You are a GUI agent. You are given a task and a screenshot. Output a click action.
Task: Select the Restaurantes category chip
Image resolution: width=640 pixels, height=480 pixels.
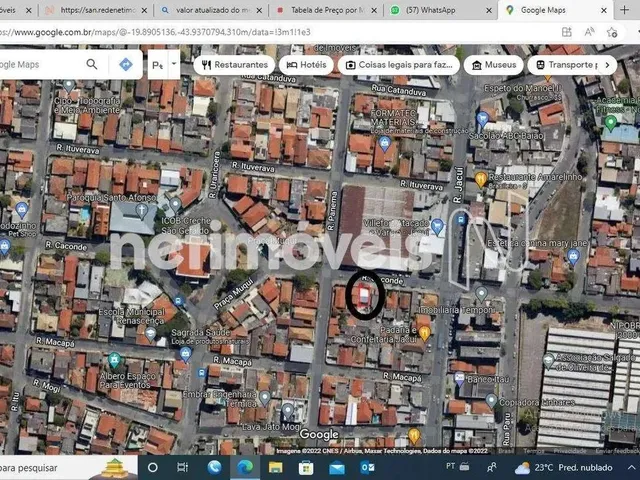234,65
